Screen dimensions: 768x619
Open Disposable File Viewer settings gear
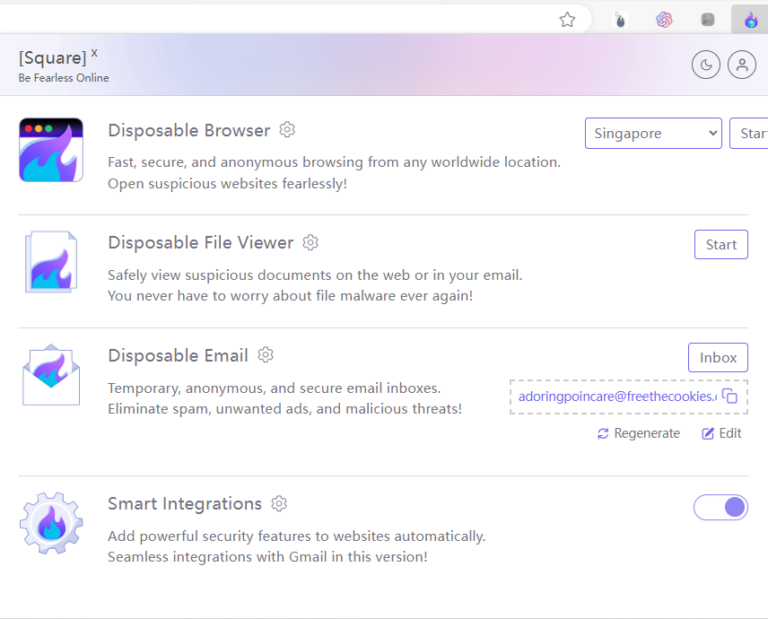[x=310, y=242]
